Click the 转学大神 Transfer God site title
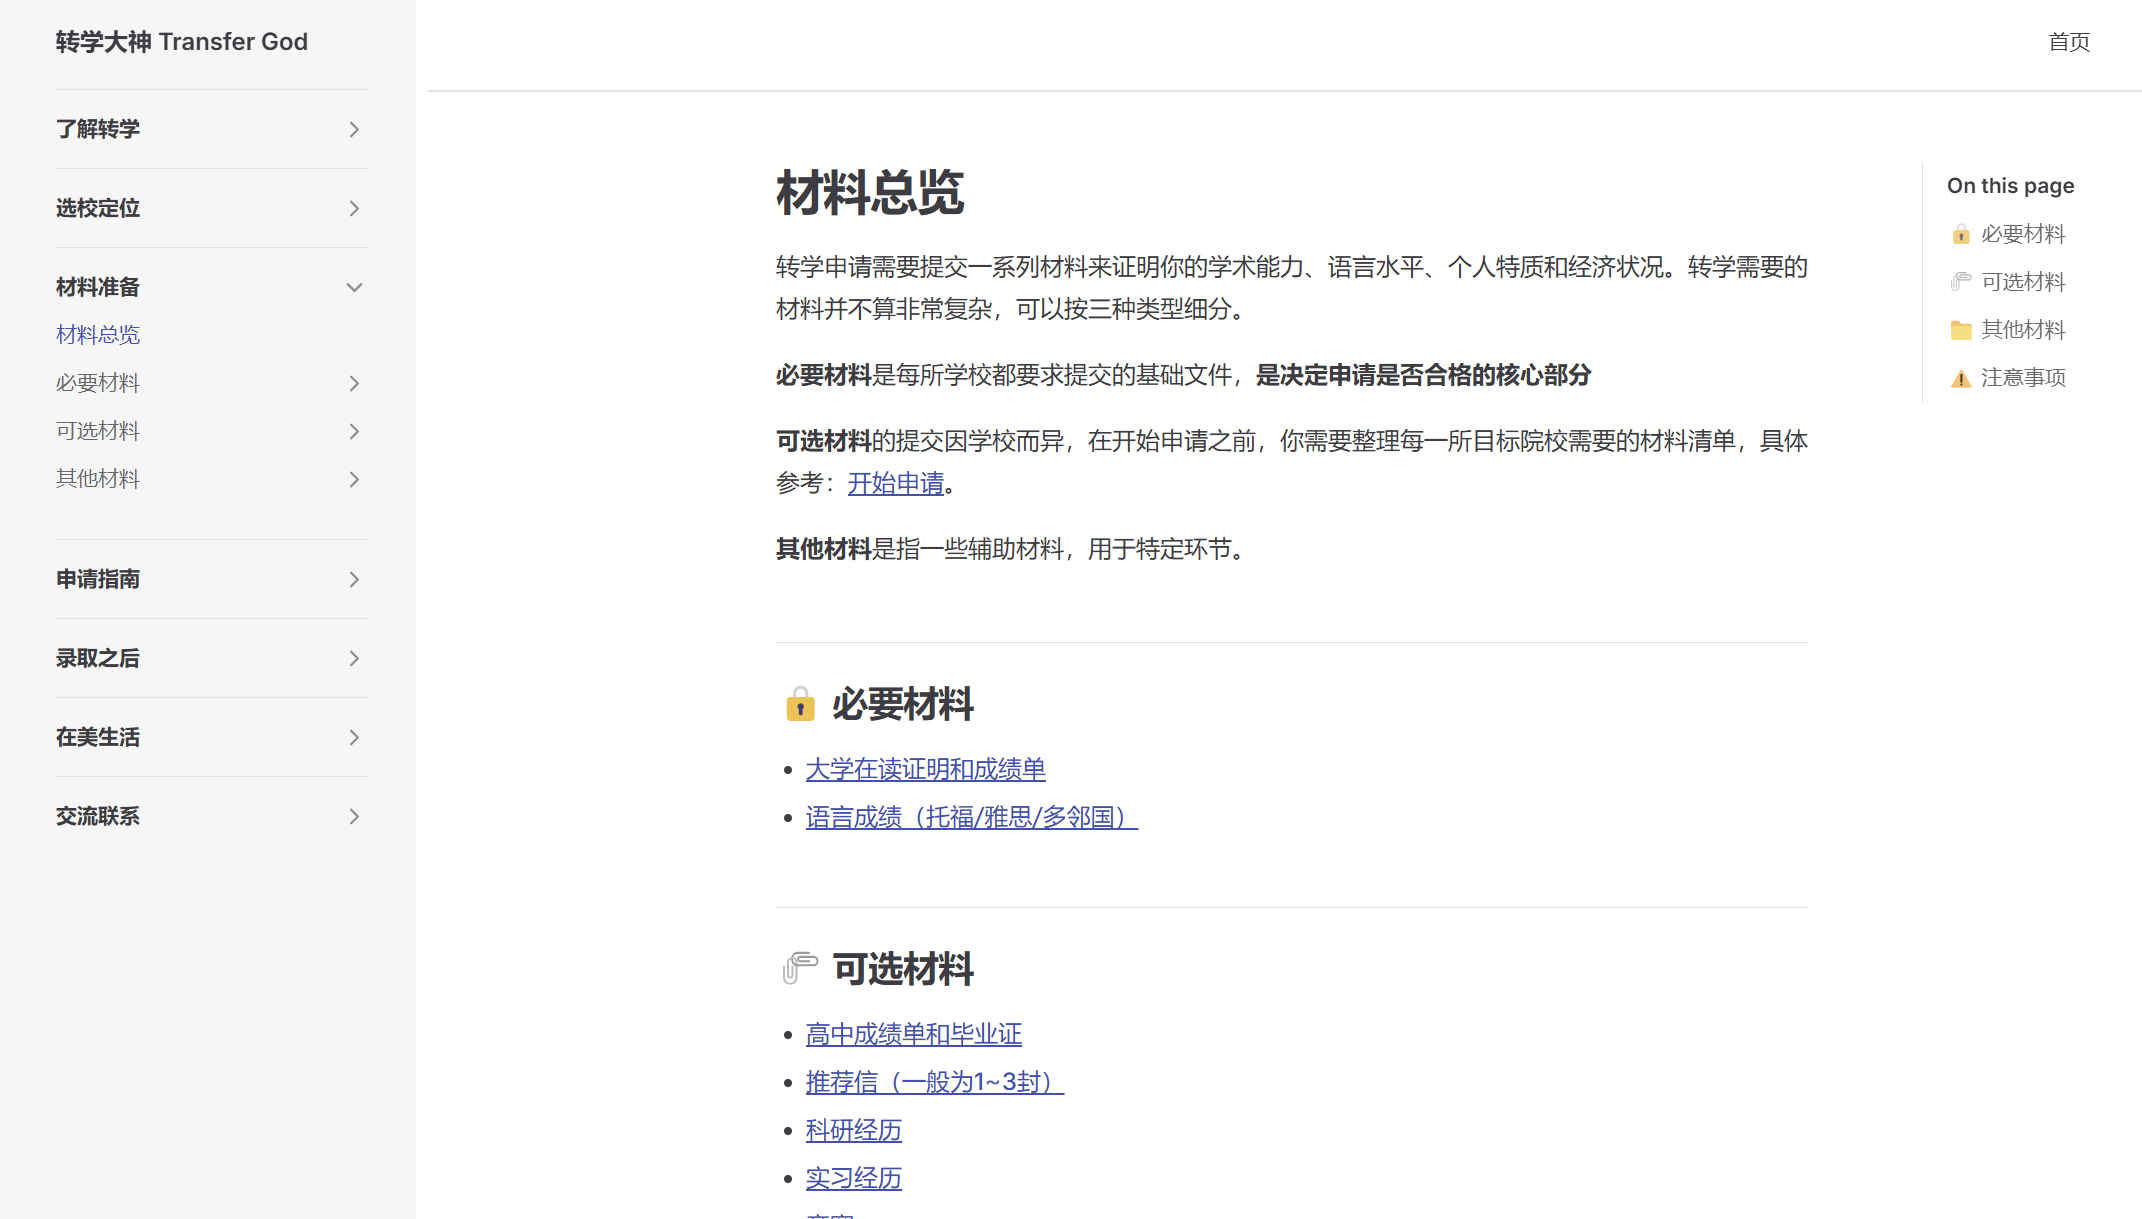The height and width of the screenshot is (1219, 2142). click(x=182, y=42)
